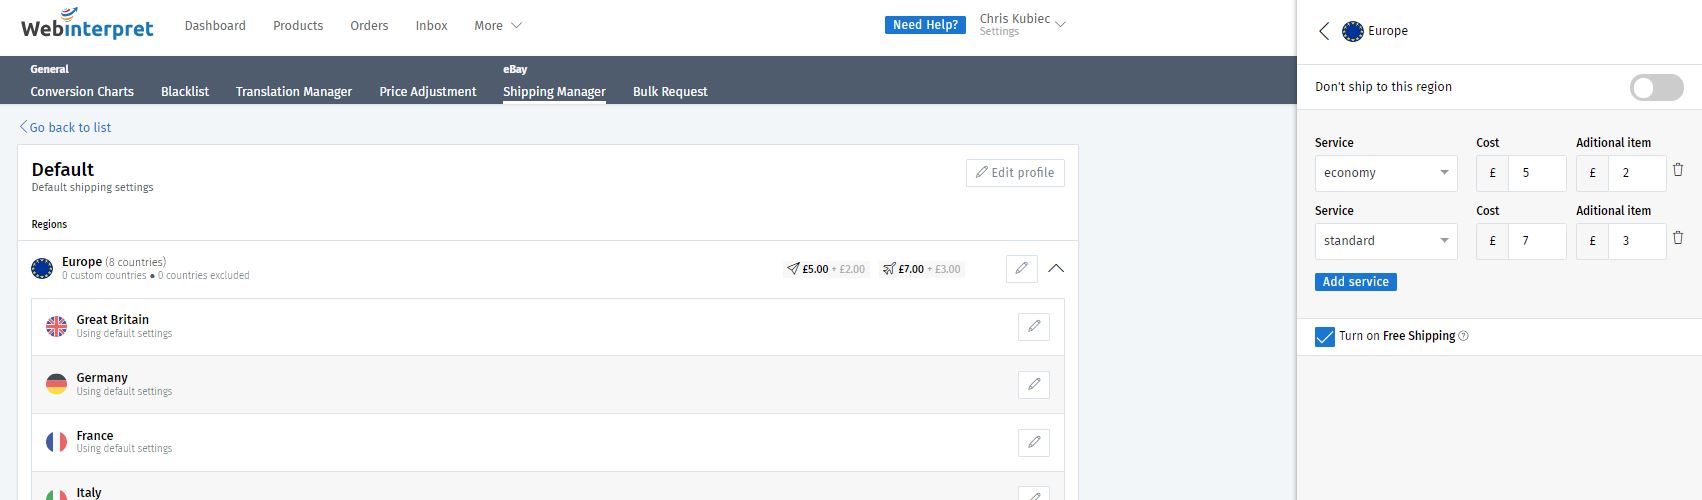The height and width of the screenshot is (500, 1702).
Task: Open the Price Adjustment tab
Action: click(428, 91)
